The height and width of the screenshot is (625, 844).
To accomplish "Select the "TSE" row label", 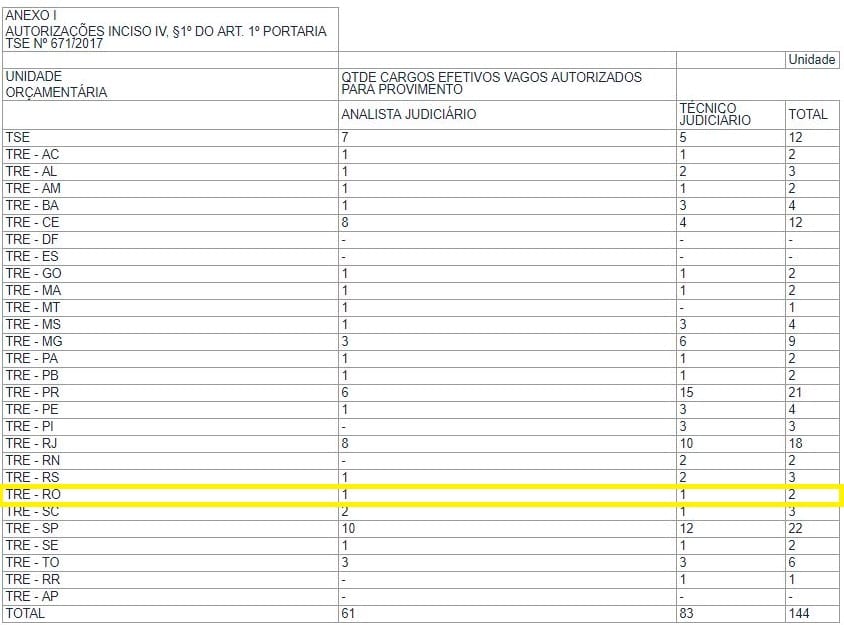I will tap(18, 137).
